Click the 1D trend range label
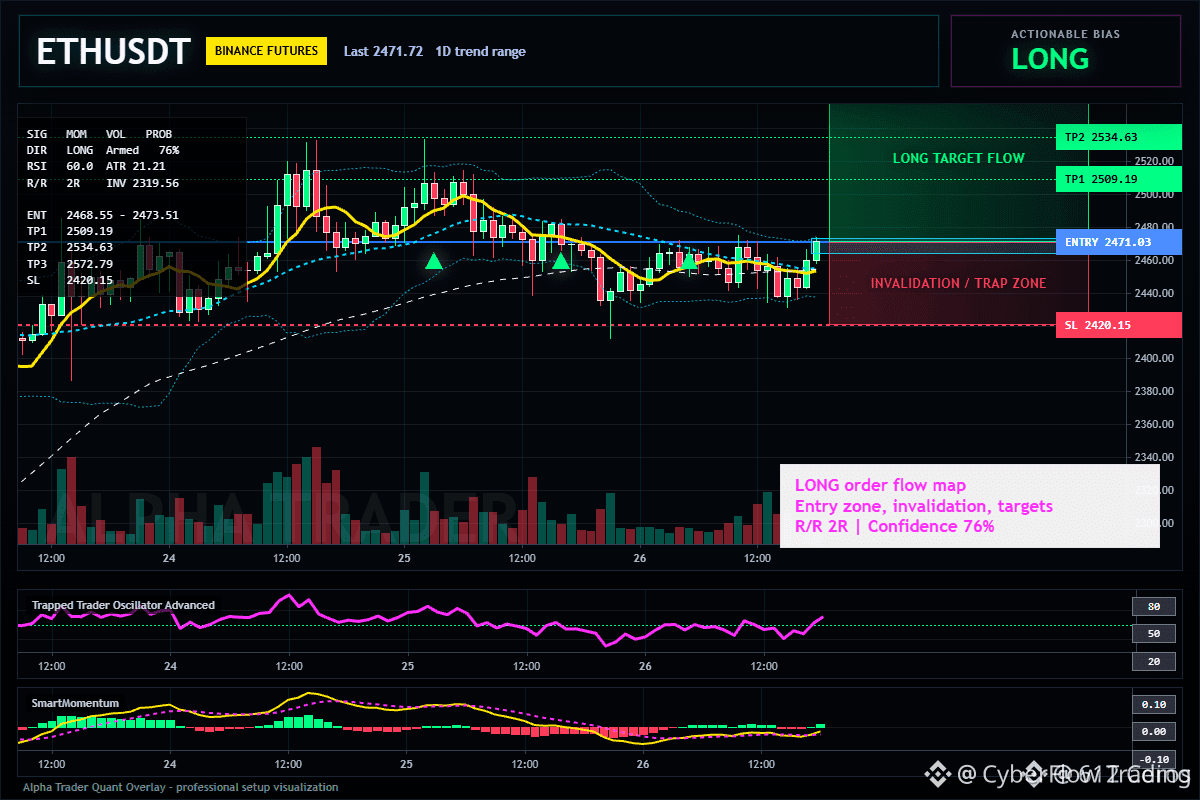 pyautogui.click(x=480, y=51)
